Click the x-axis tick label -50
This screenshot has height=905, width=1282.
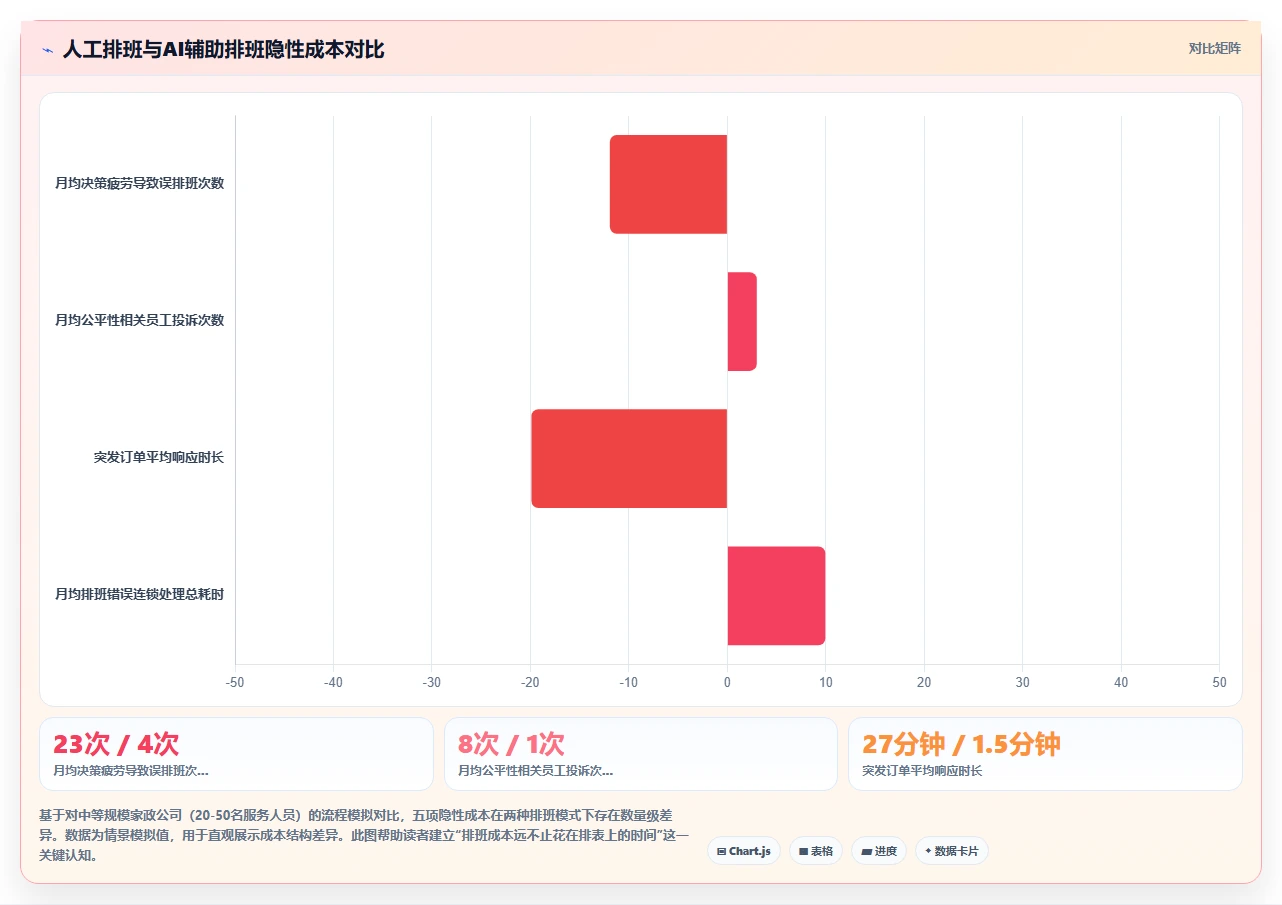(x=235, y=682)
